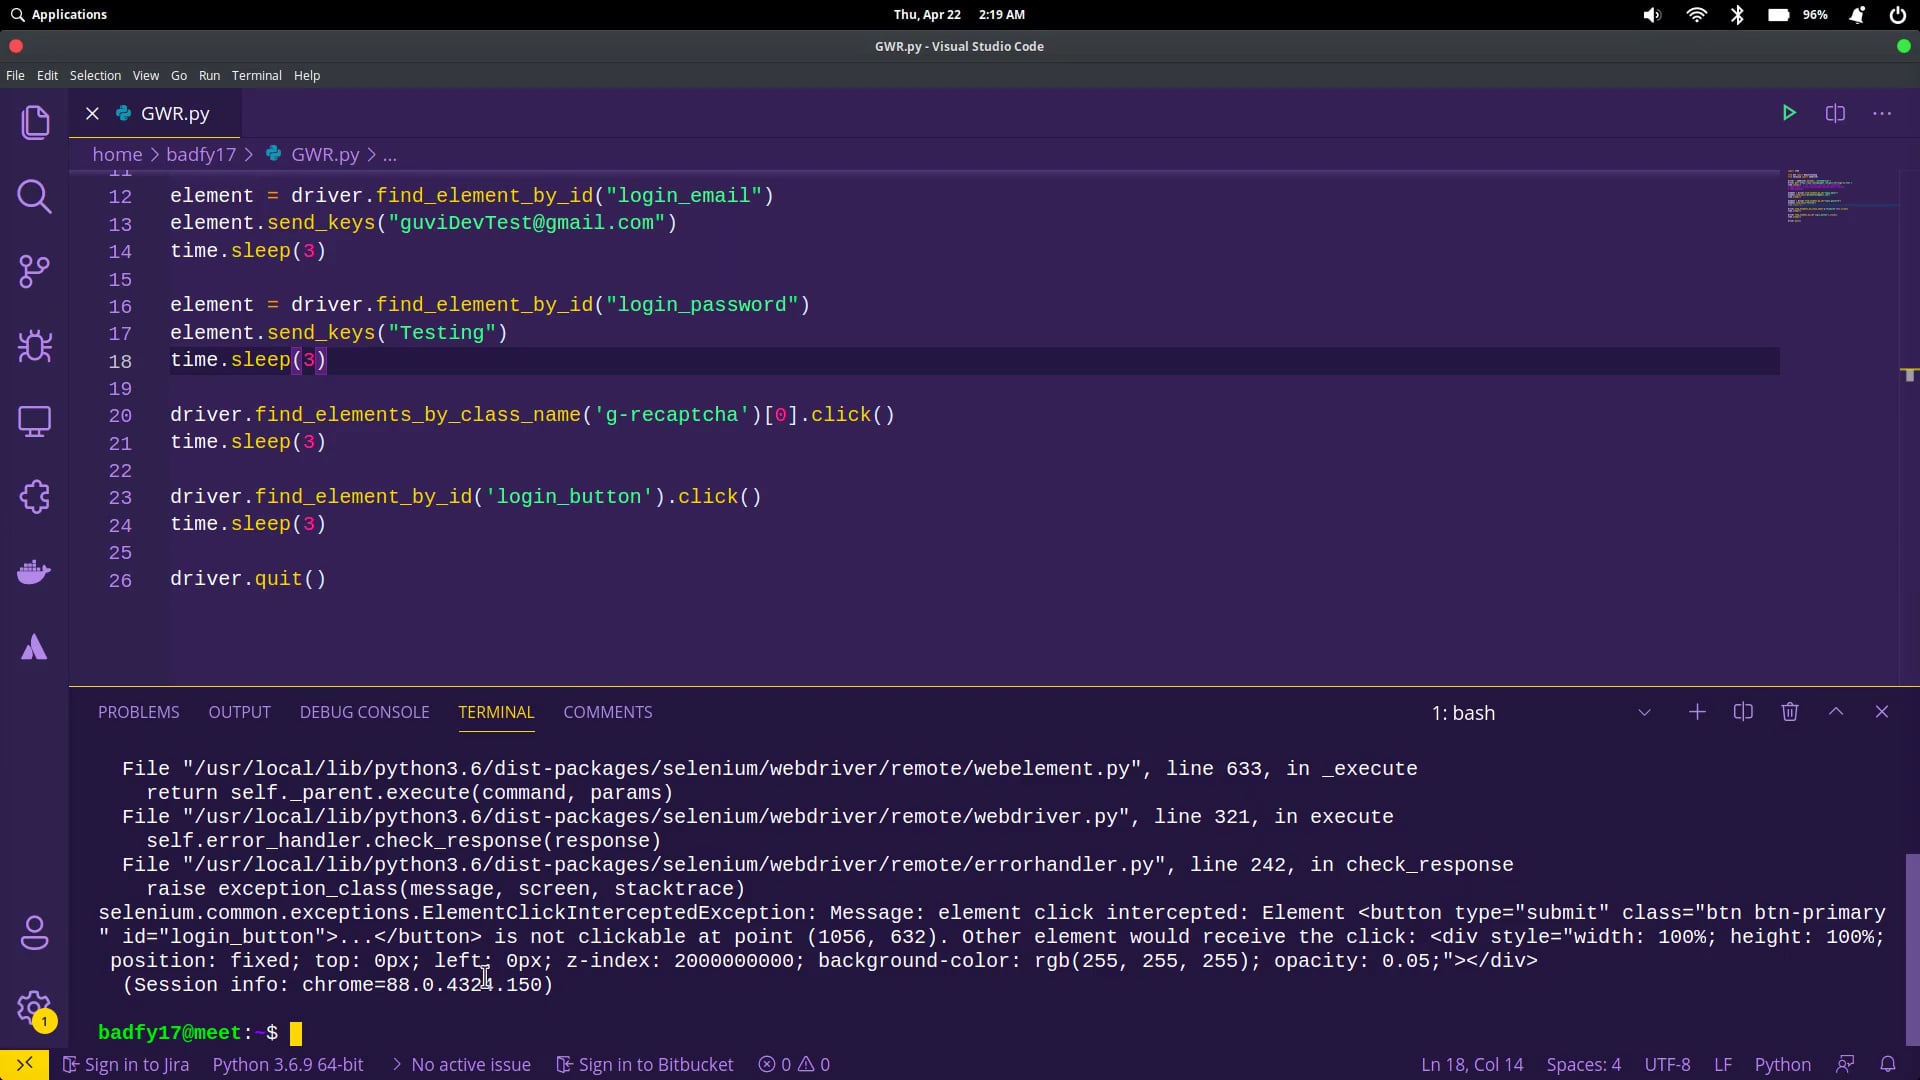Expand the breadcrumb ellipsis after GWR.py
Image resolution: width=1920 pixels, height=1080 pixels.
tap(390, 155)
